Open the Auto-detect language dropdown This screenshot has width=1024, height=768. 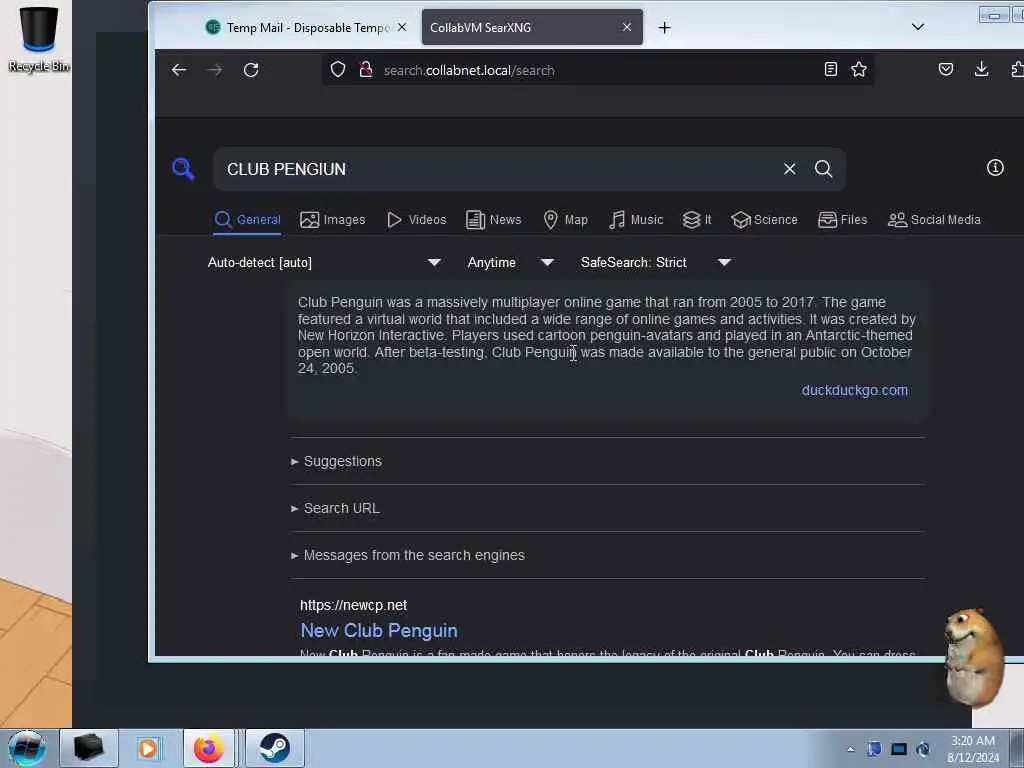325,263
